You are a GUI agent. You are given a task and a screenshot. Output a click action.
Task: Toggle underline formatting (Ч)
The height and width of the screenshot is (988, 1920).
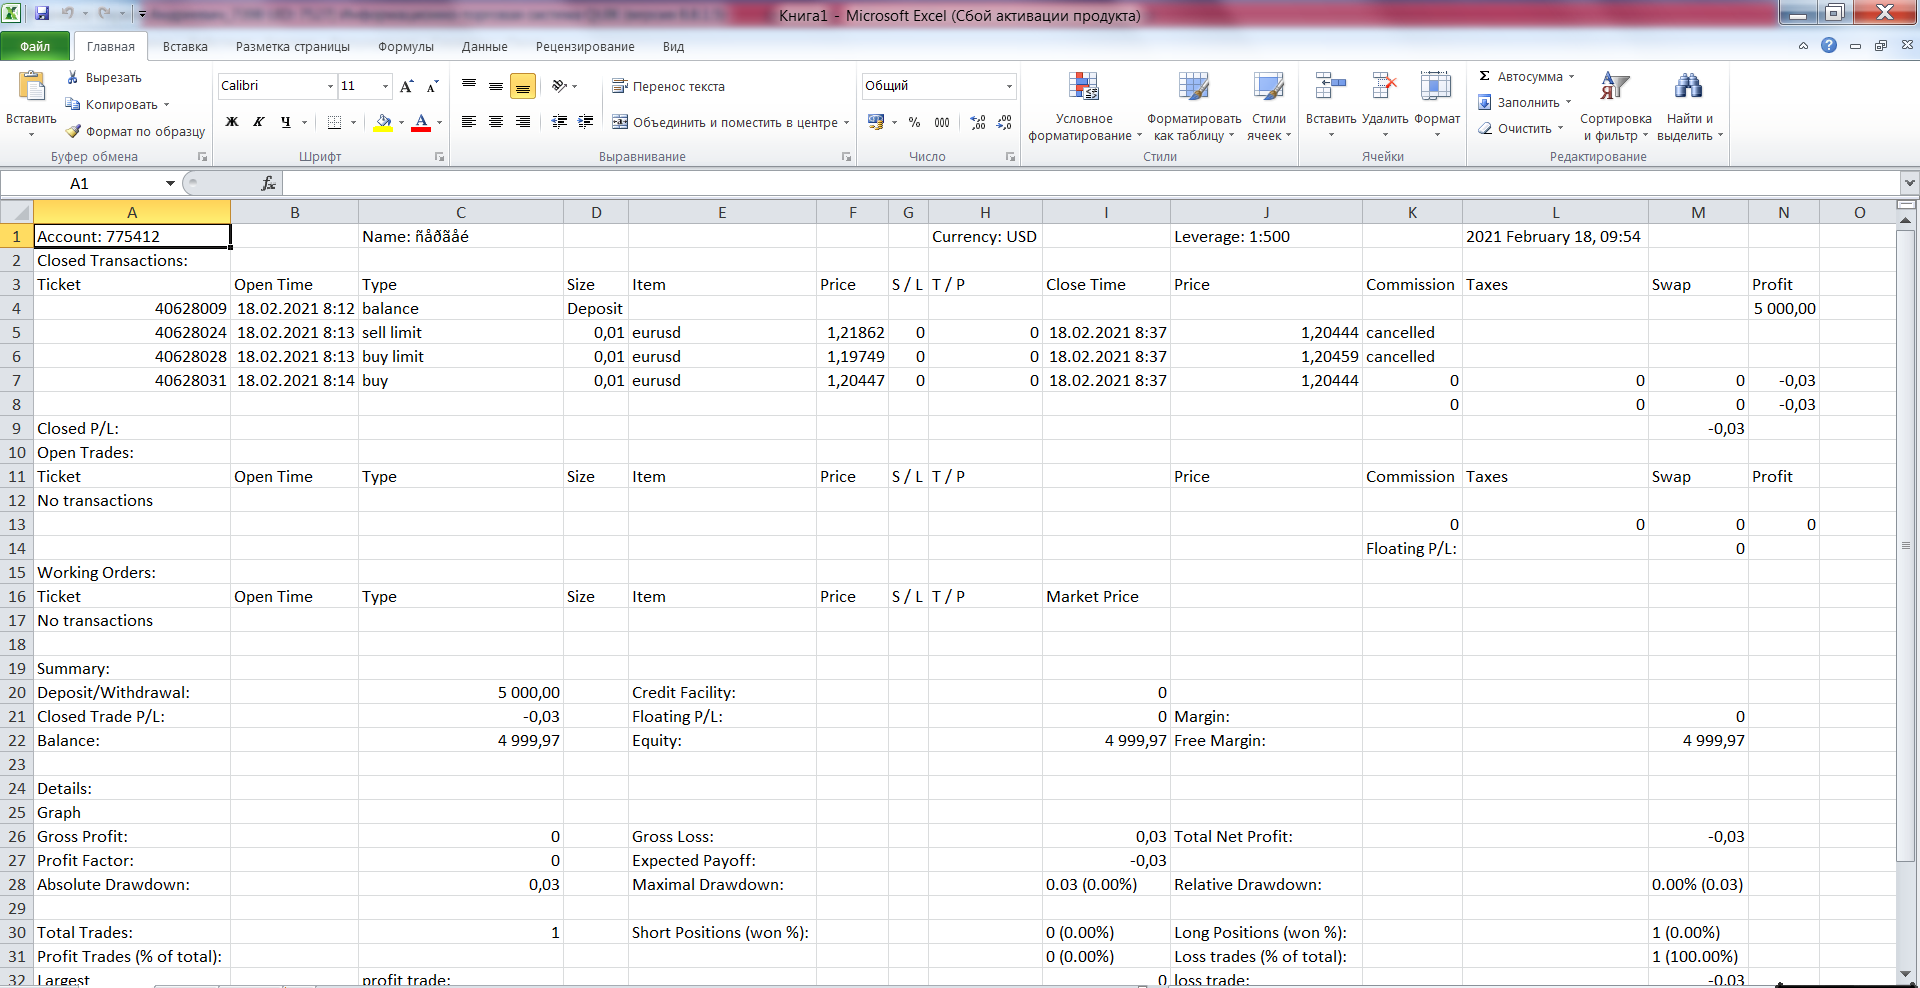[286, 122]
